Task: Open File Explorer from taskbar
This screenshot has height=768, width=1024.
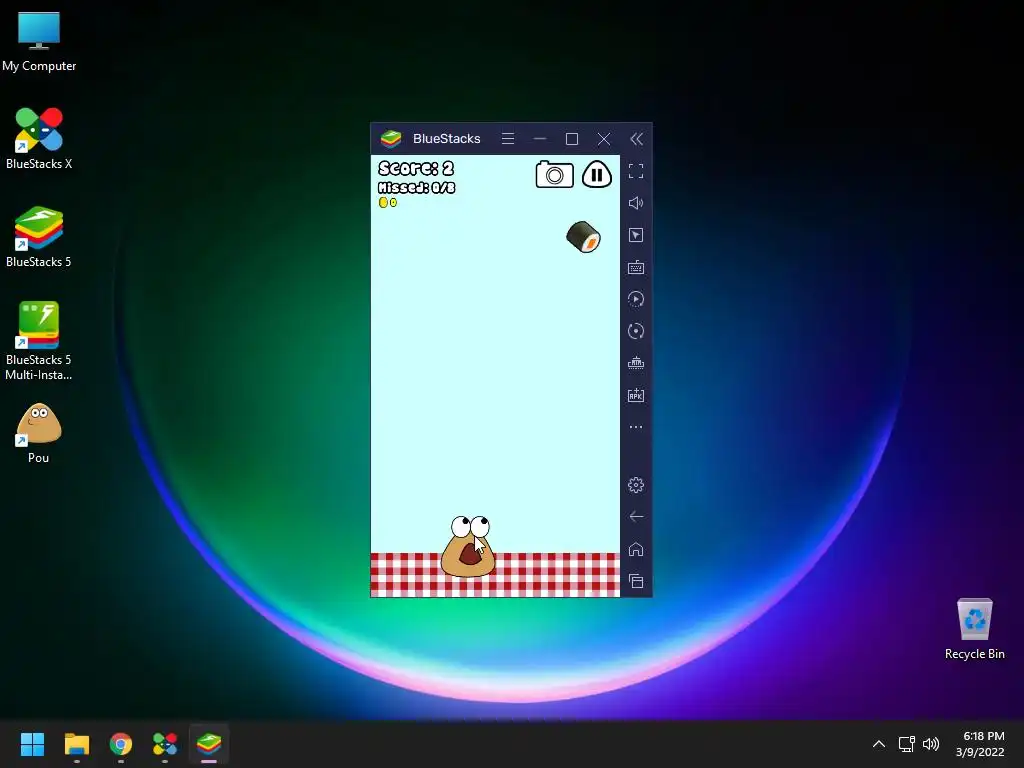Action: click(x=76, y=744)
